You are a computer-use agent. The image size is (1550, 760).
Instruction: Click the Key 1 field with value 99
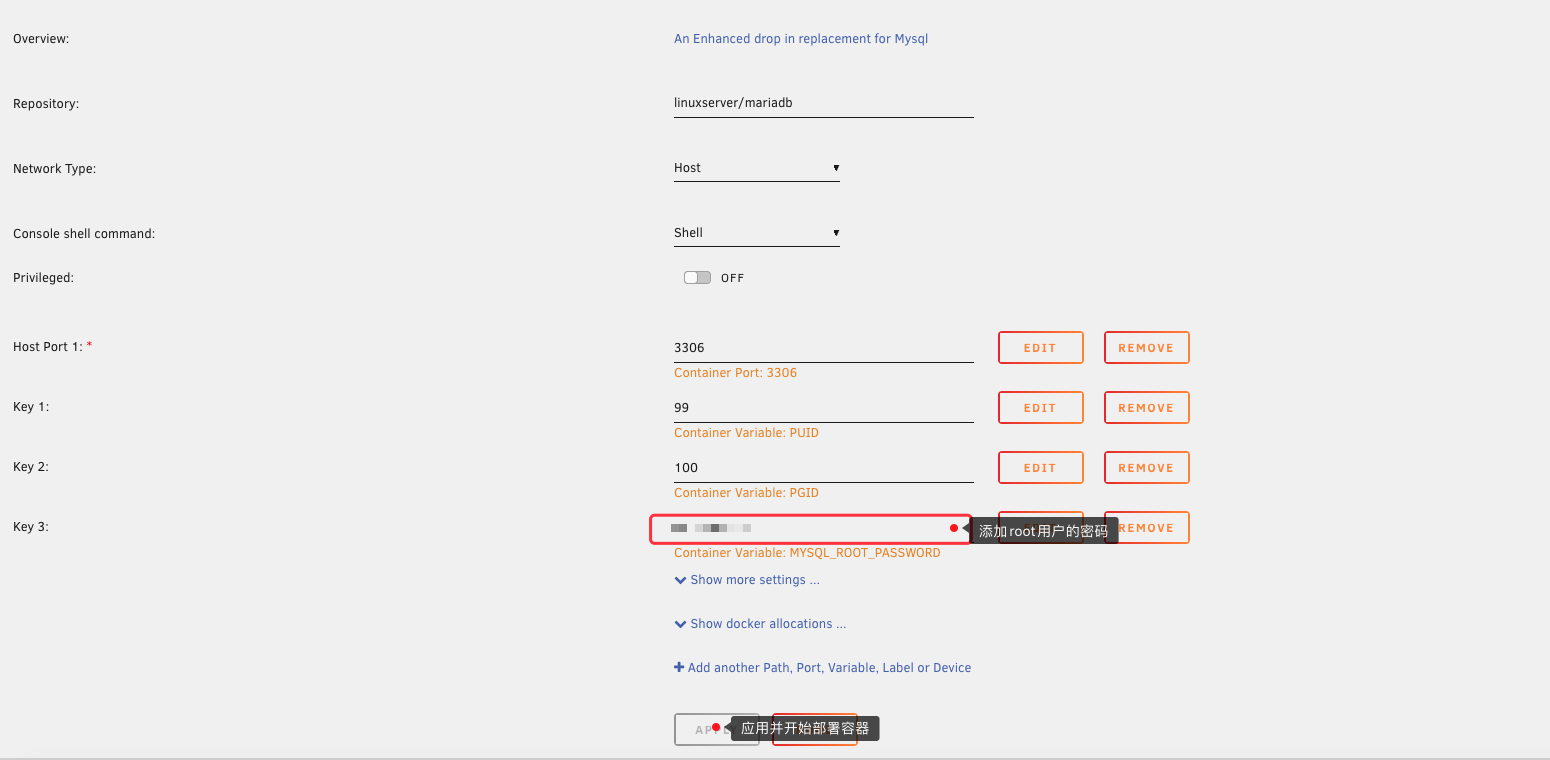coord(824,408)
